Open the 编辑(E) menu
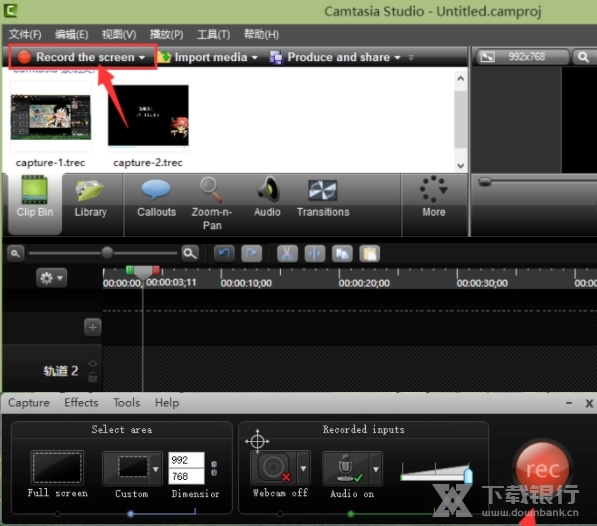 pos(71,35)
